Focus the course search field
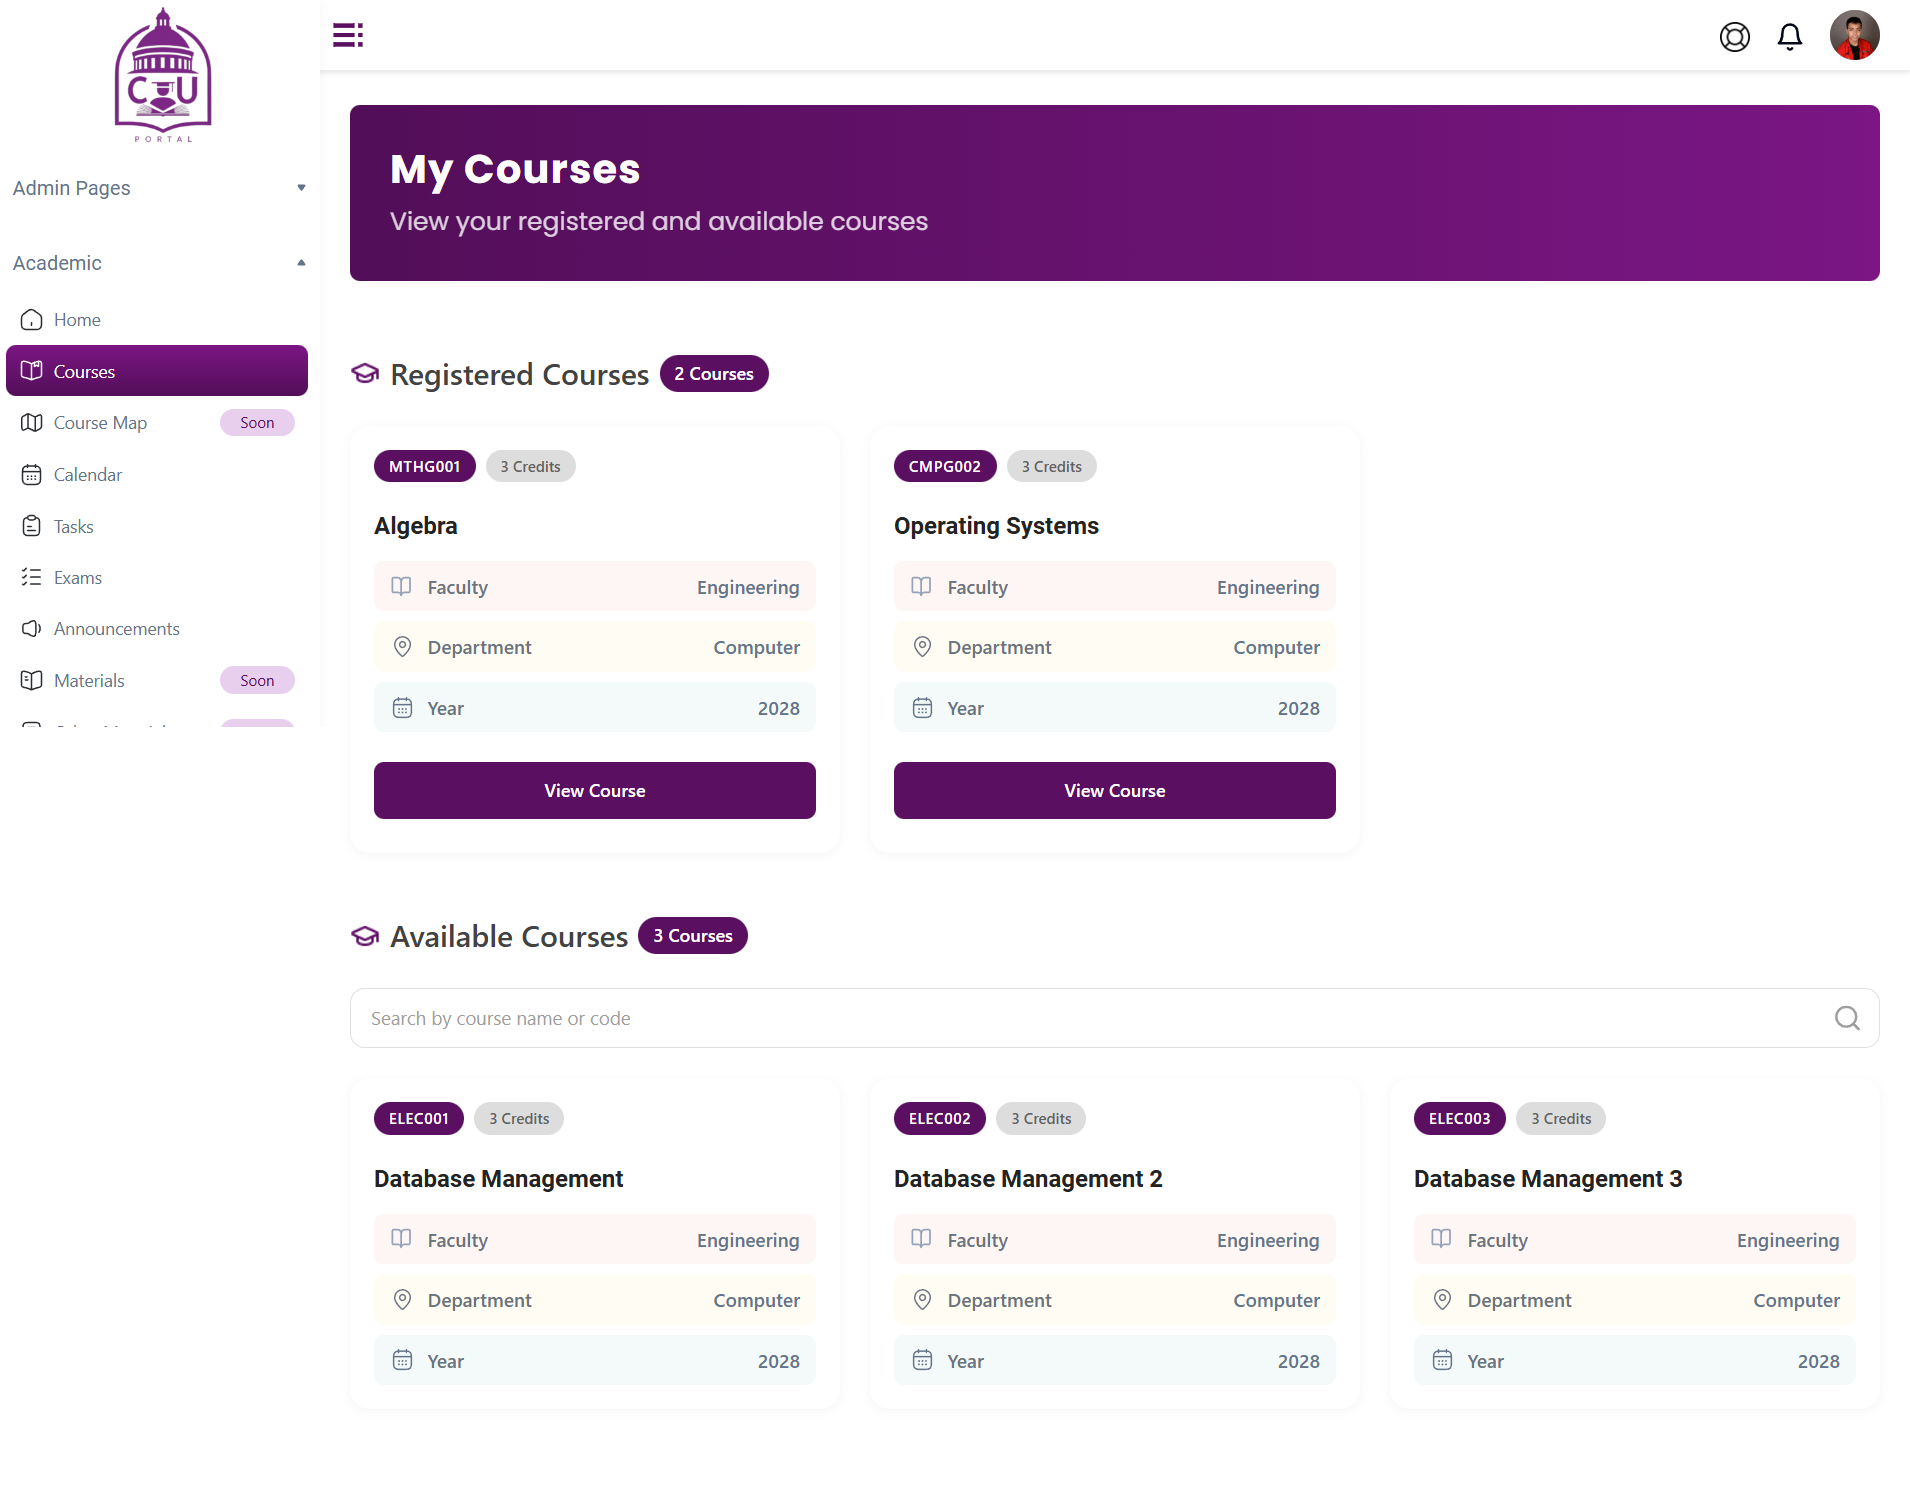The height and width of the screenshot is (1509, 1910). 1090,1018
